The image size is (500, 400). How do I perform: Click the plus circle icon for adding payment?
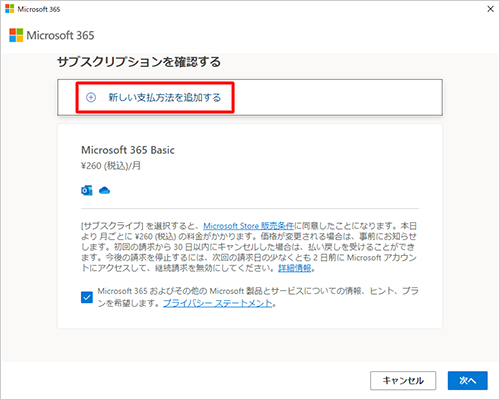[x=91, y=97]
